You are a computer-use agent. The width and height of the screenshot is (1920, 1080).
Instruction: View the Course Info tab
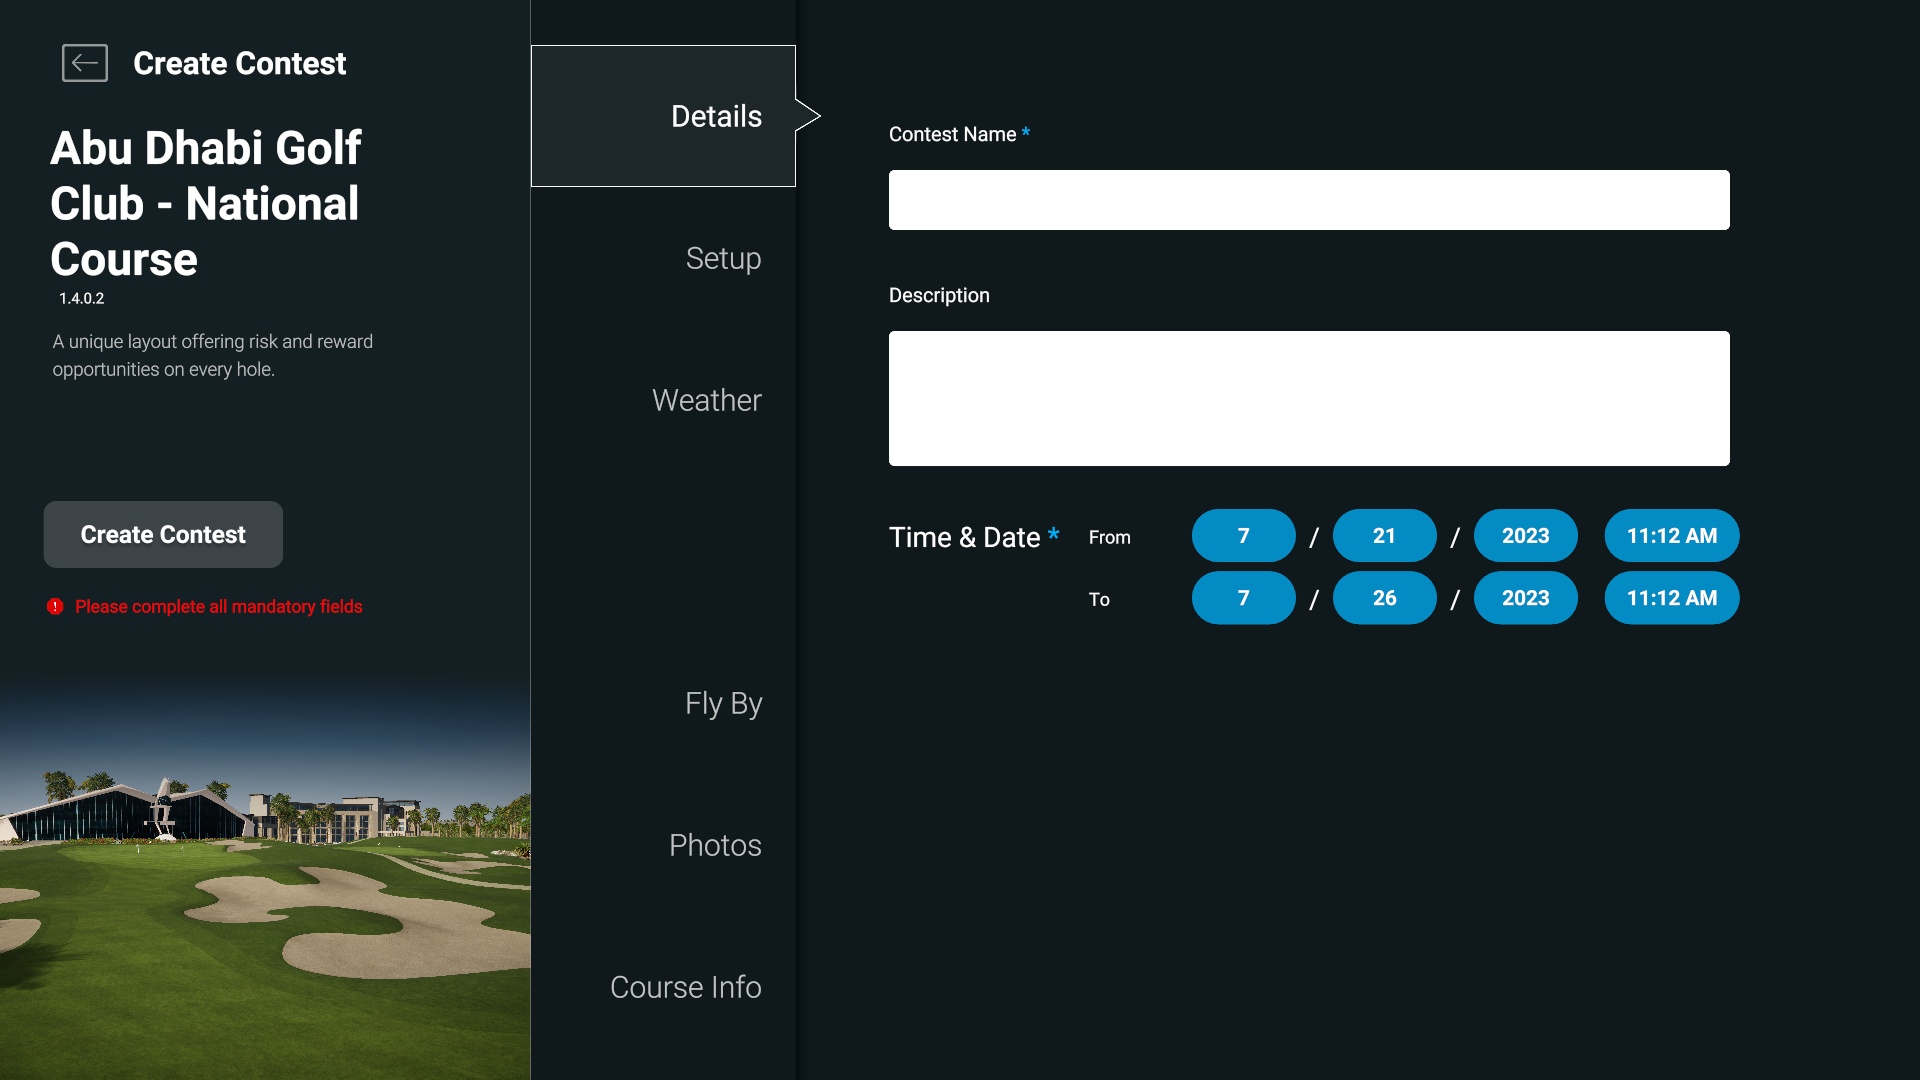pyautogui.click(x=685, y=987)
